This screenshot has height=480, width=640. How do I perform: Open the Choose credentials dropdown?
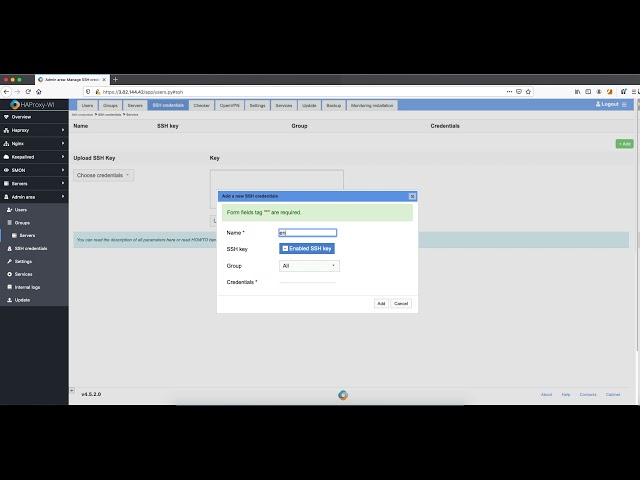104,176
